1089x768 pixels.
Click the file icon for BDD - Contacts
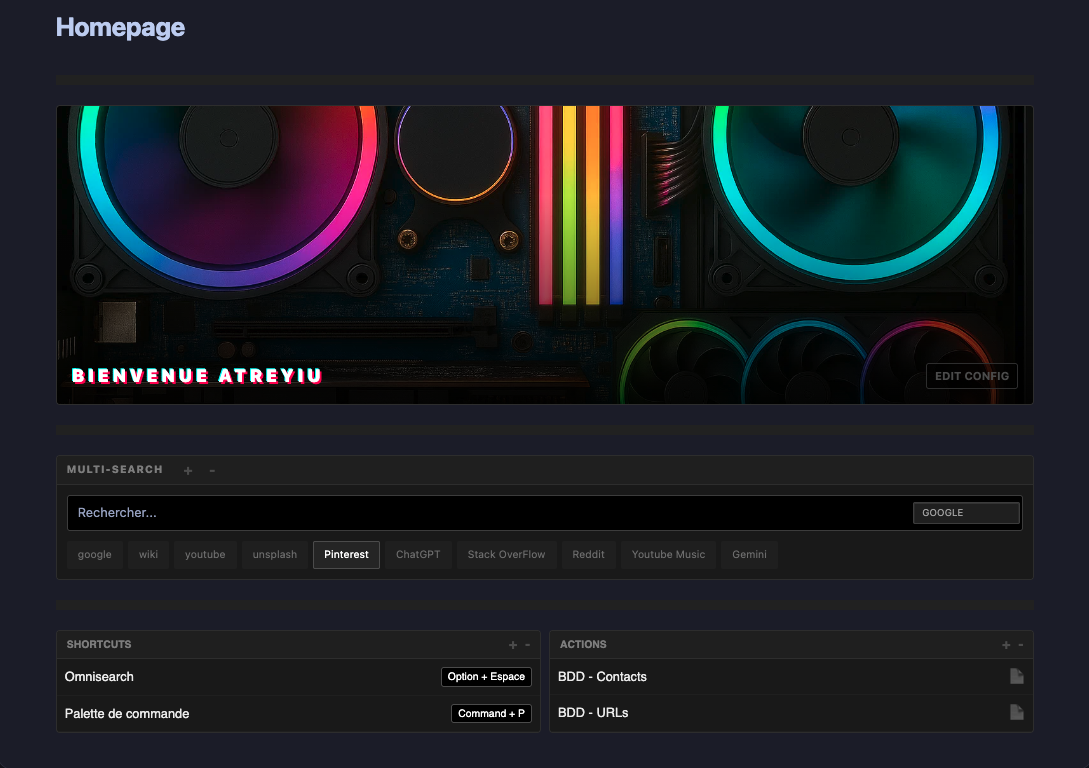1016,677
